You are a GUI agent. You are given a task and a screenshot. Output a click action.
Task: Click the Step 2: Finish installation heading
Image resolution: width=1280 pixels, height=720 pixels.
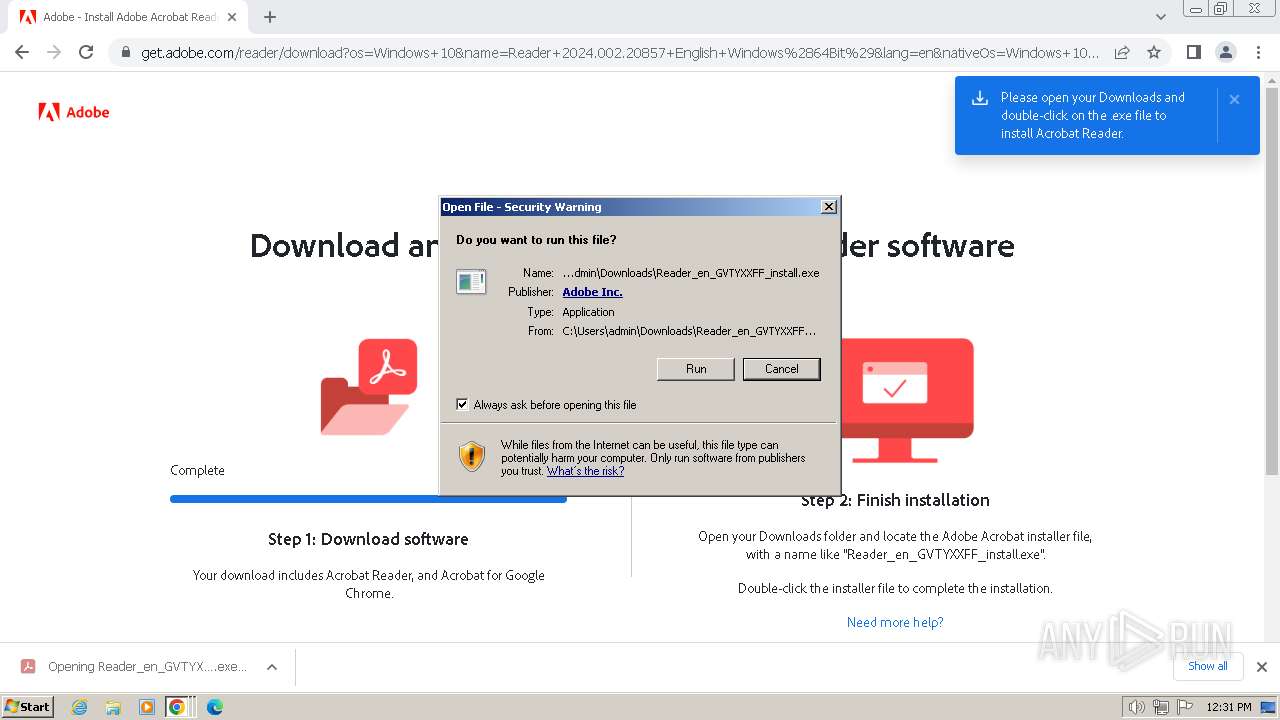pos(895,500)
